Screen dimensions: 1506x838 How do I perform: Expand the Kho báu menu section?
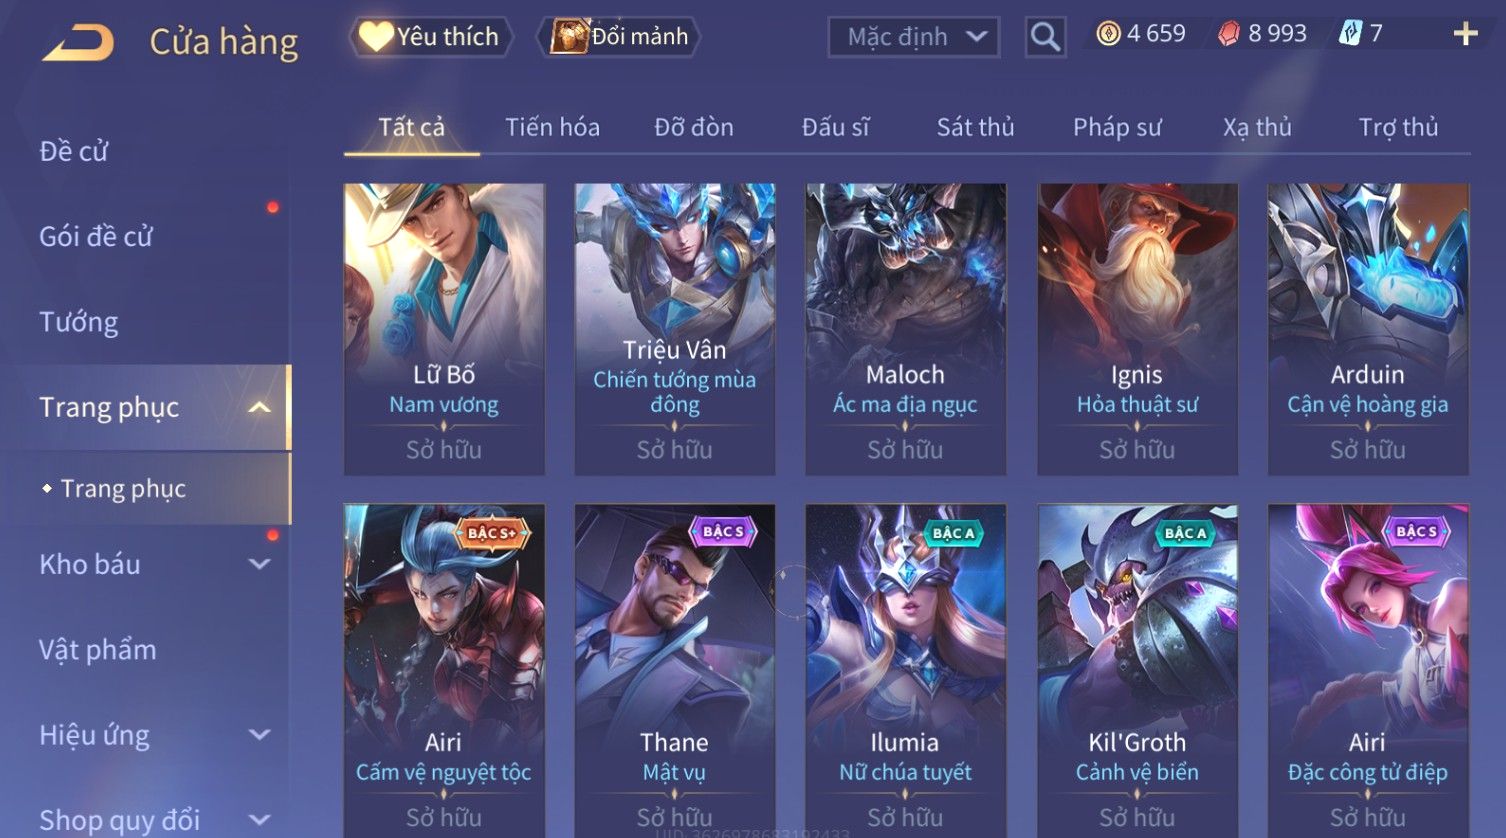pos(259,564)
